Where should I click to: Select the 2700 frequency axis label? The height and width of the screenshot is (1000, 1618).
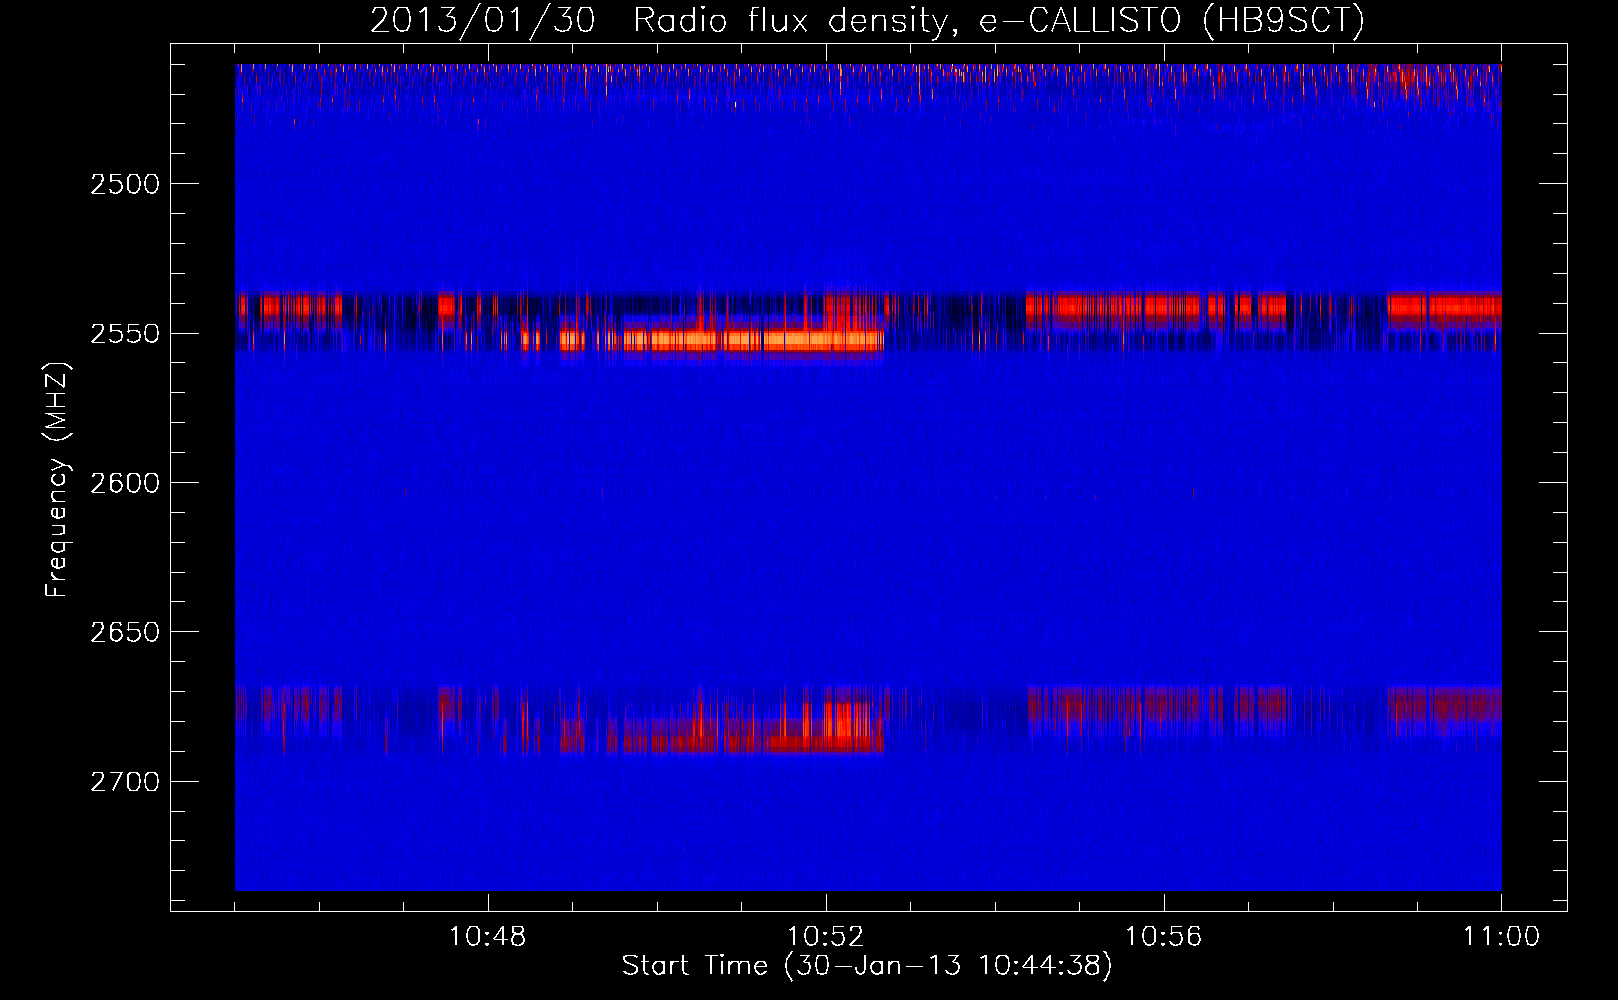124,782
